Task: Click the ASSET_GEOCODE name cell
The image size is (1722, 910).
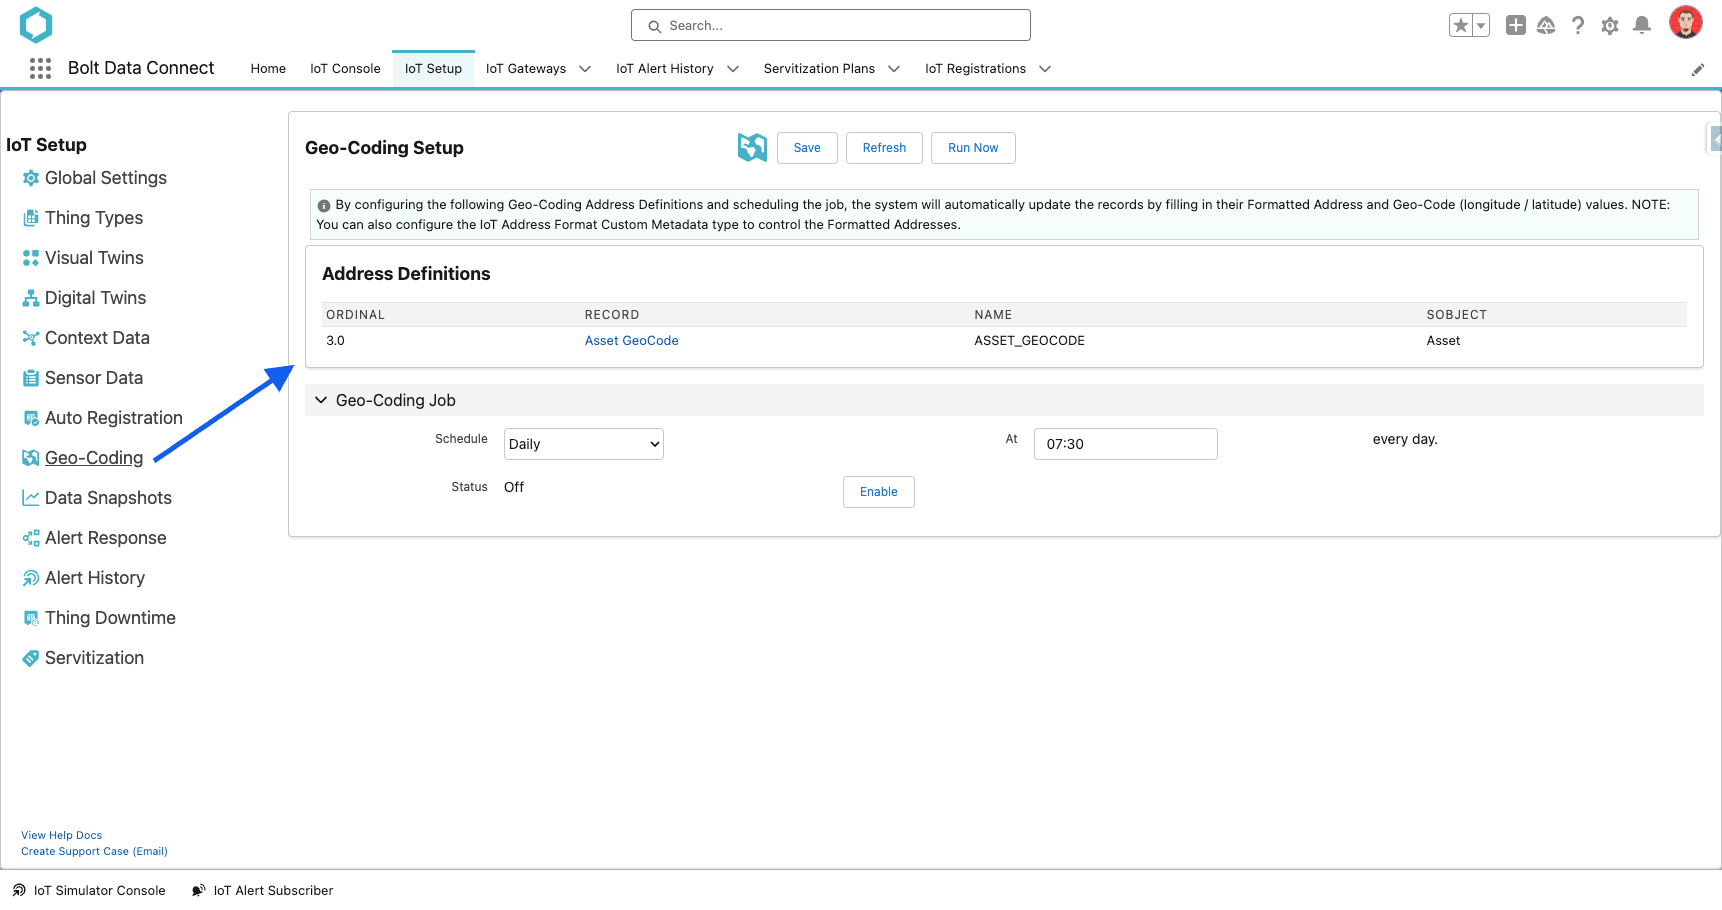Action: click(1030, 341)
